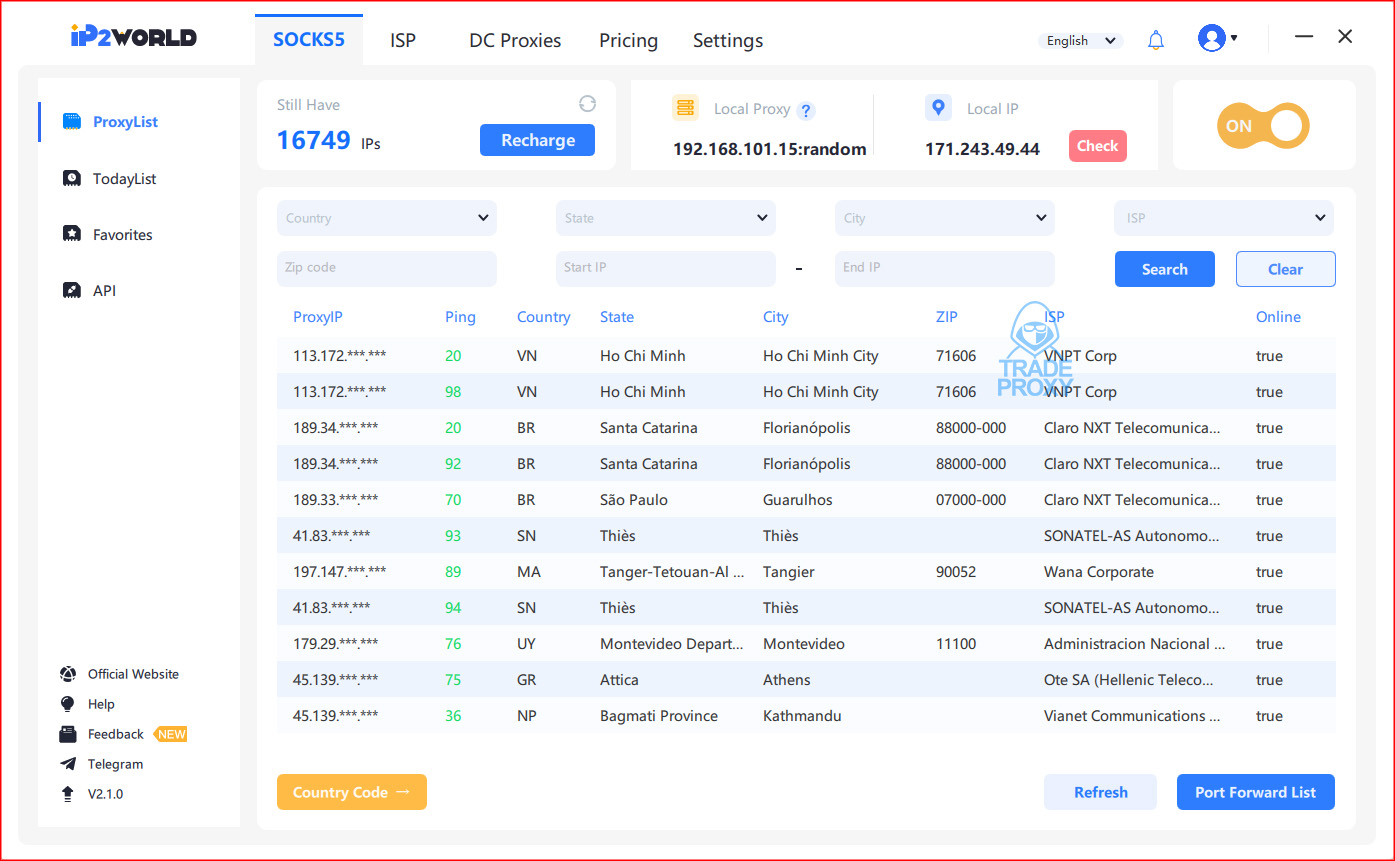The width and height of the screenshot is (1395, 861).
Task: Switch to the SOCKS5 tab
Action: click(309, 40)
